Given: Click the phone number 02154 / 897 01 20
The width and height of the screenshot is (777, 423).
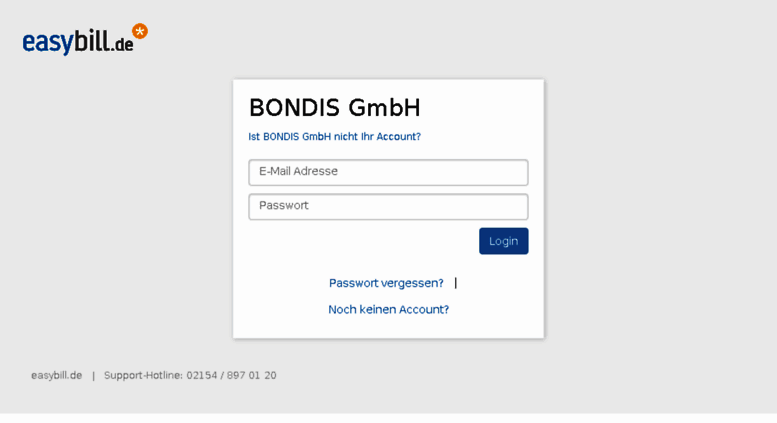Looking at the screenshot, I should click(x=231, y=375).
